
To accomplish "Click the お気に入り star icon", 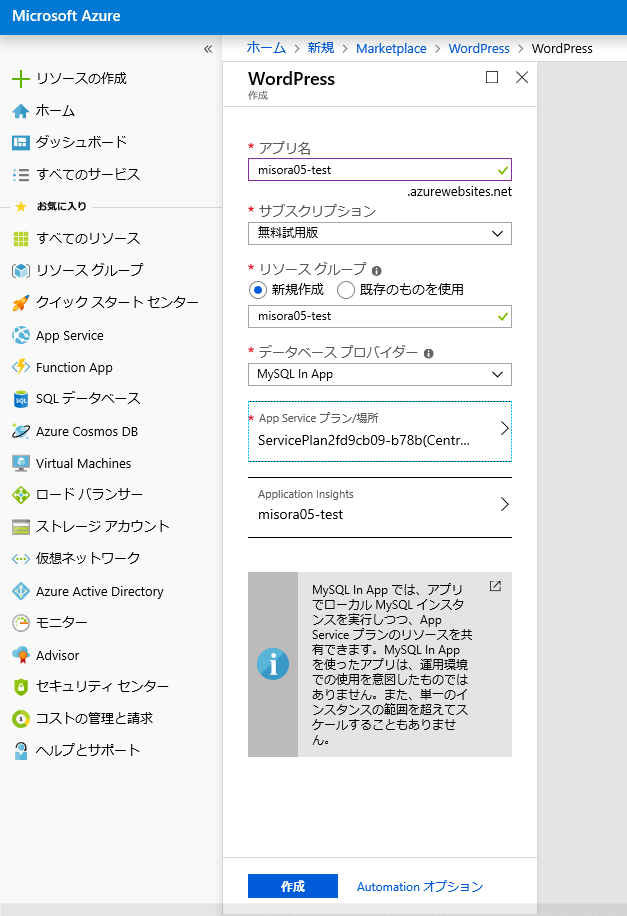I will tap(21, 206).
